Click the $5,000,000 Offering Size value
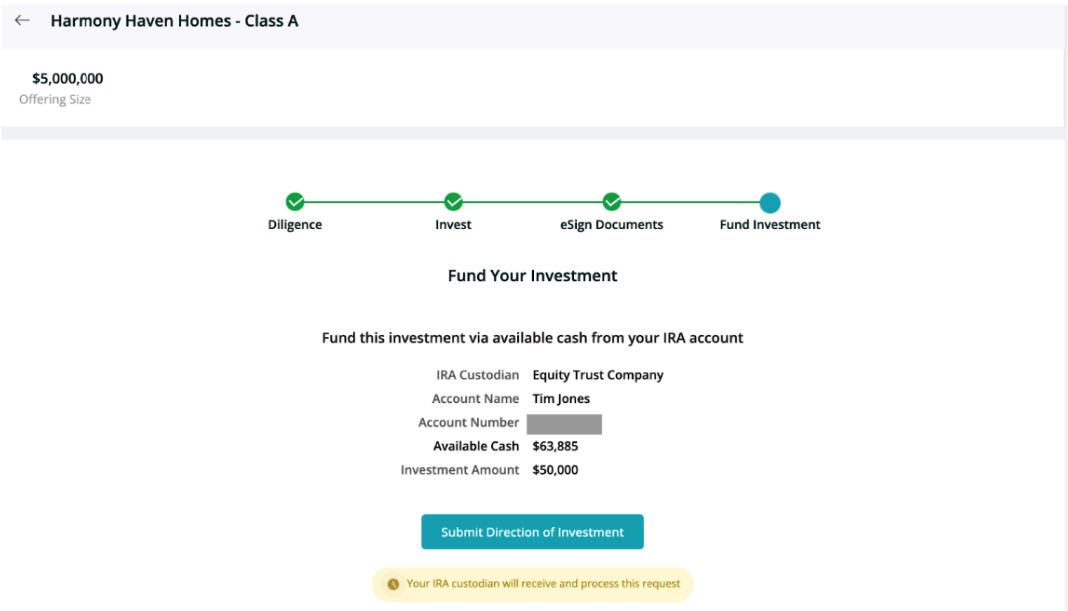 [x=66, y=77]
